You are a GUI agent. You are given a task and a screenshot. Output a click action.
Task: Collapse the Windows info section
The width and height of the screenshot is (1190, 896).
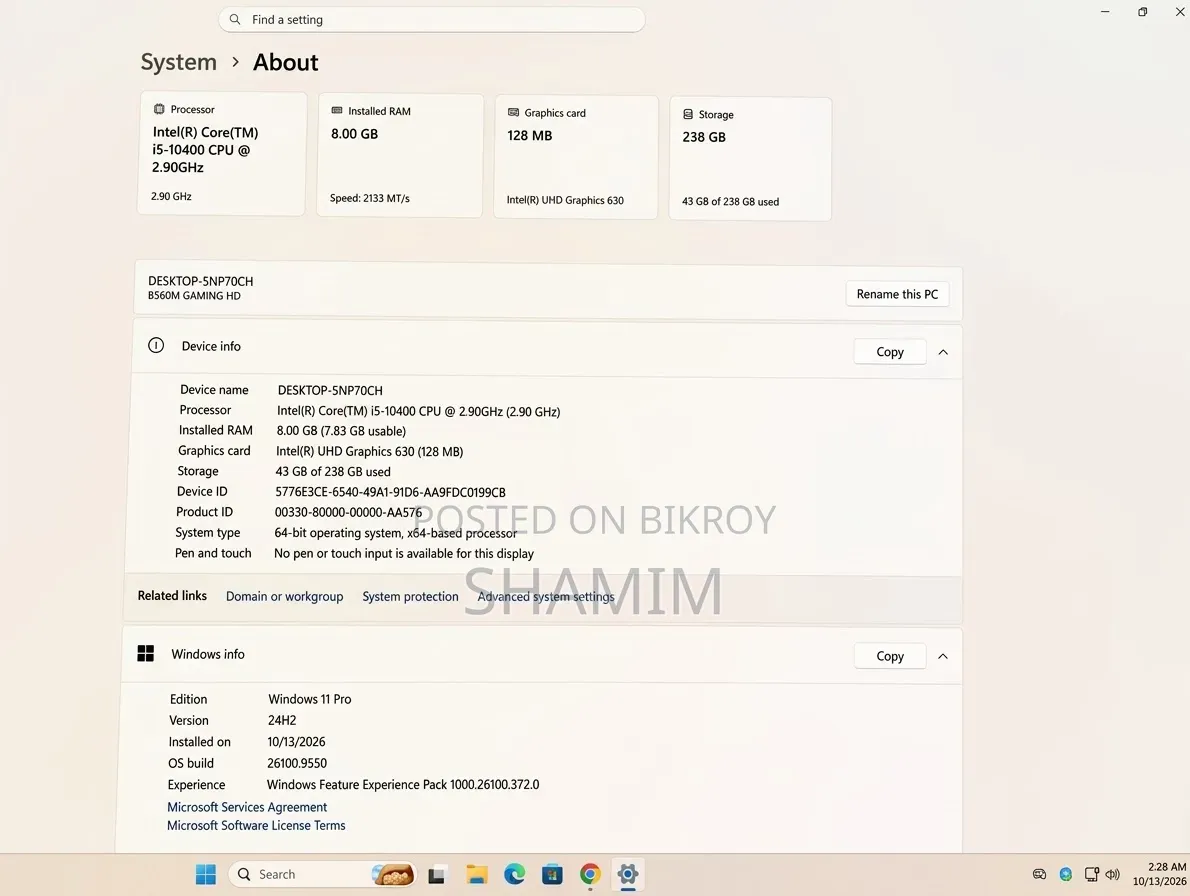(x=943, y=656)
